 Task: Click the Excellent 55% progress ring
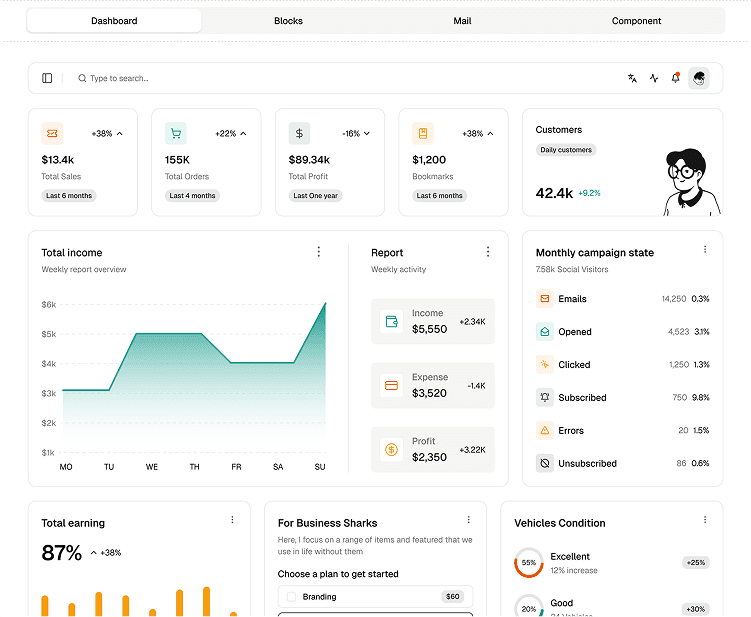tap(529, 563)
